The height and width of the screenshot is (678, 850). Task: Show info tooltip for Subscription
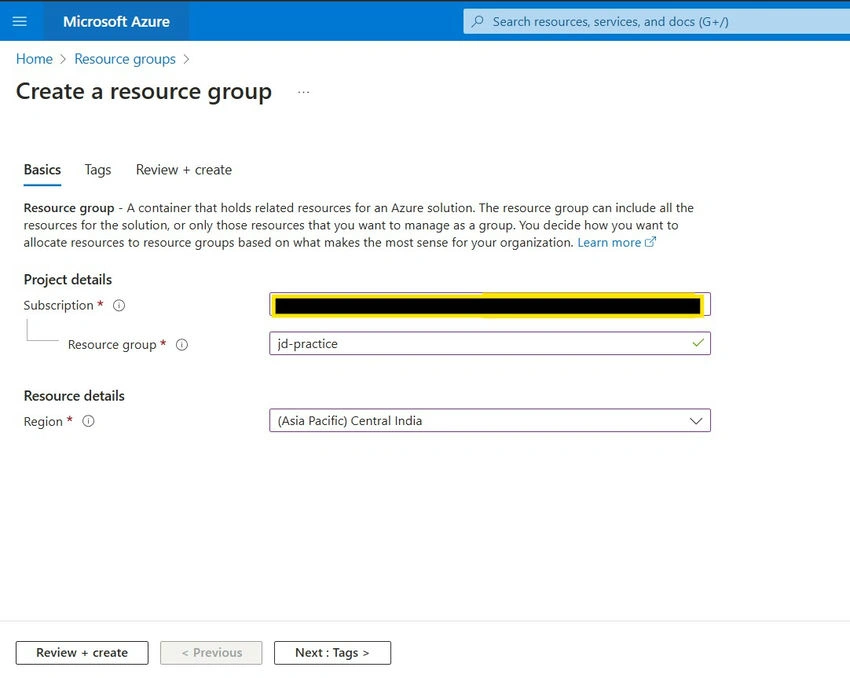tap(119, 306)
